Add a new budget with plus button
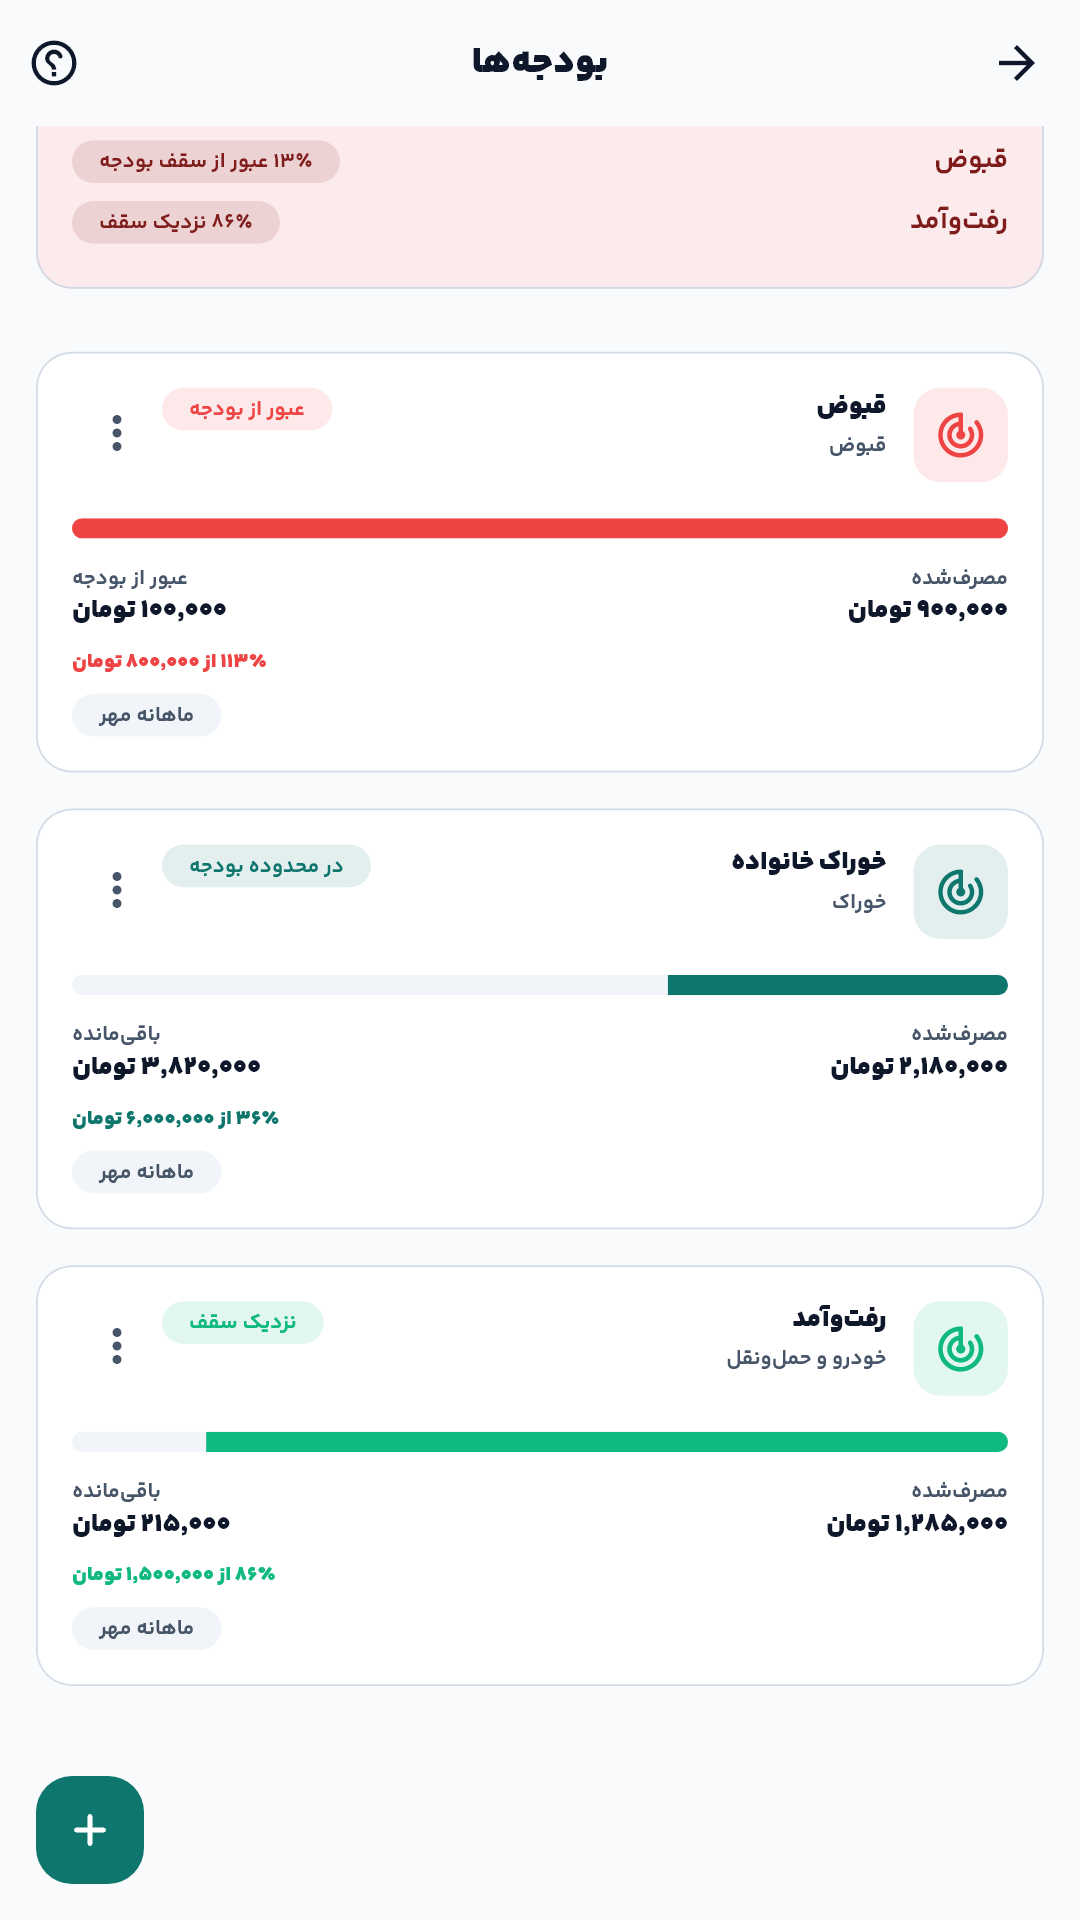The width and height of the screenshot is (1080, 1920). tap(90, 1830)
